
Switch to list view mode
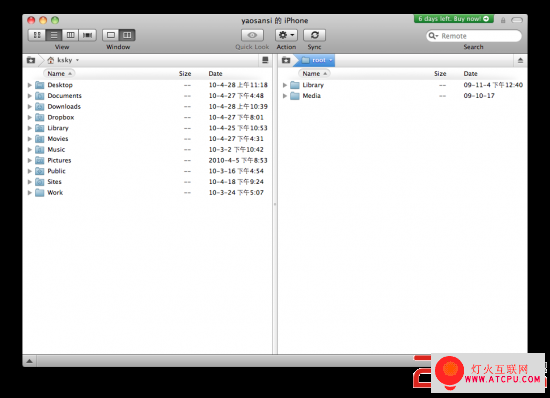coord(54,35)
